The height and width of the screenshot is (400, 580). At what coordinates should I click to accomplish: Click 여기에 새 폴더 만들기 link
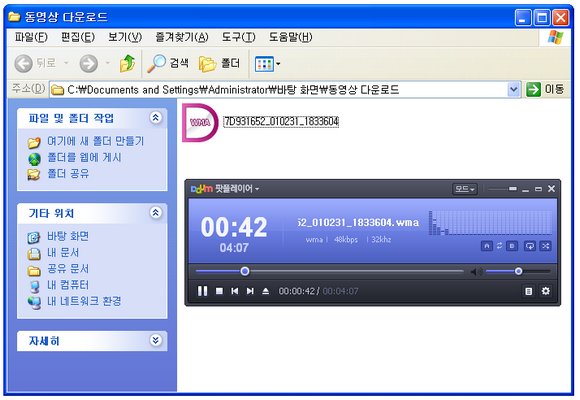pyautogui.click(x=95, y=141)
